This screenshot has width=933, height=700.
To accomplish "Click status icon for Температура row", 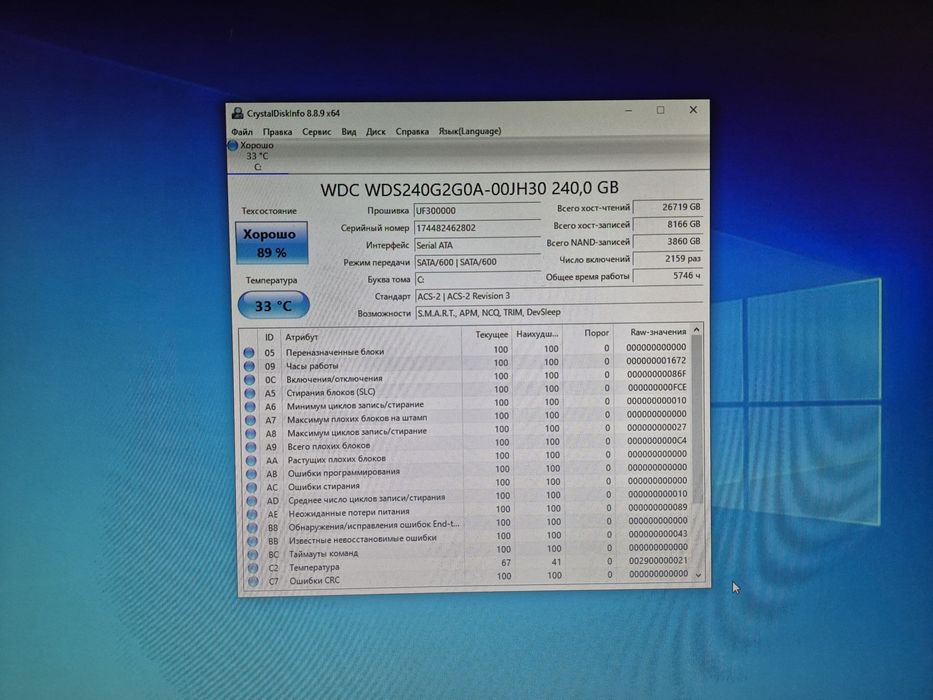I will [x=253, y=568].
